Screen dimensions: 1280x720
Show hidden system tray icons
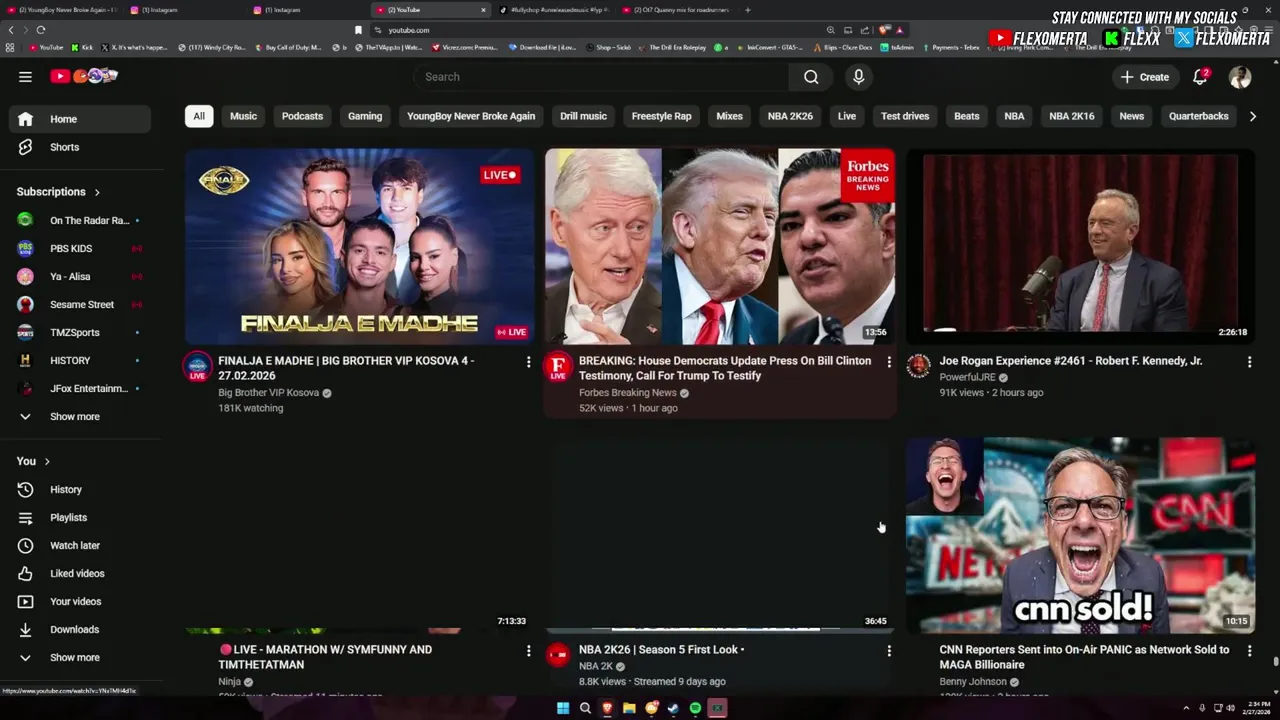click(1186, 708)
